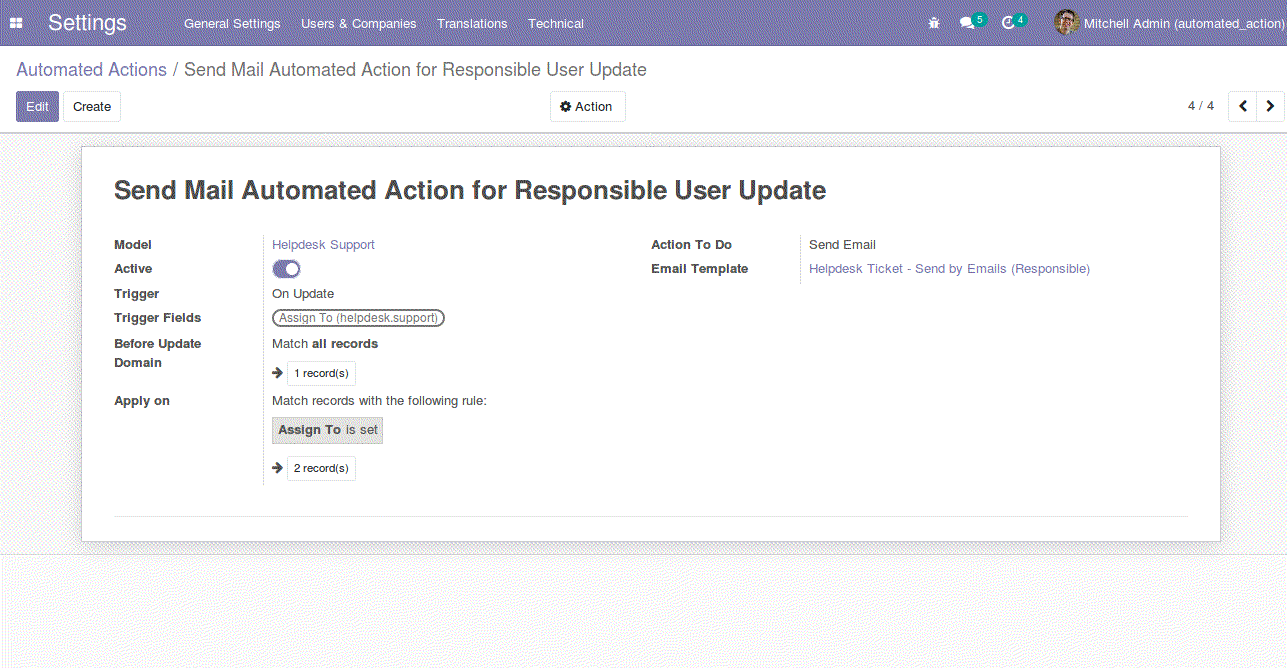Click arrow next to 1 record(s)
1287x668 pixels.
tap(278, 373)
